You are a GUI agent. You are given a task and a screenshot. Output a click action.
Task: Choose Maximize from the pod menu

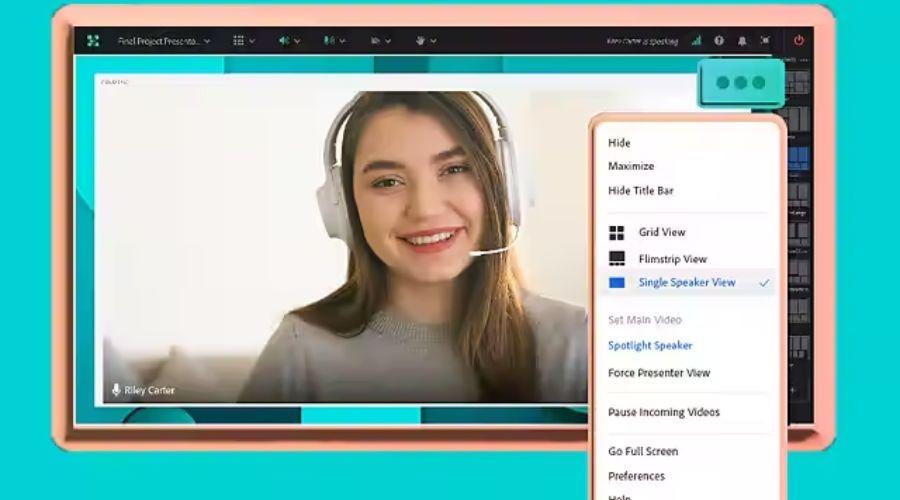tap(631, 166)
